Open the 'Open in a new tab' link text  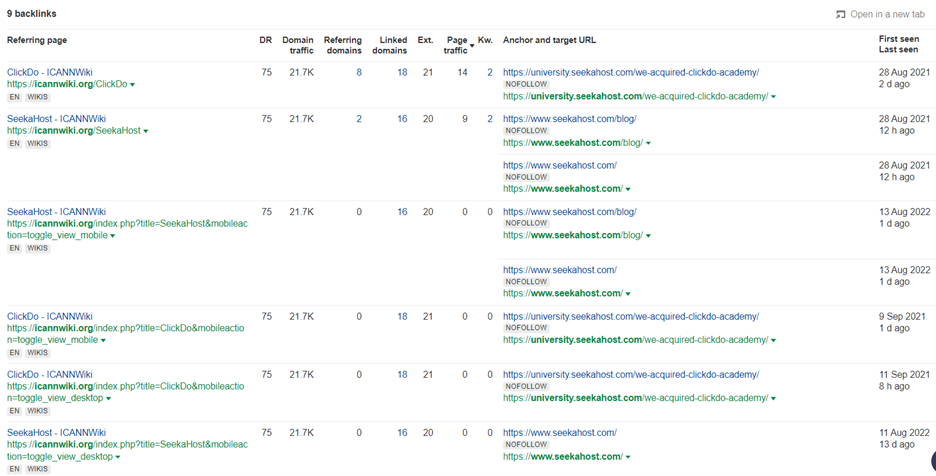(x=888, y=14)
